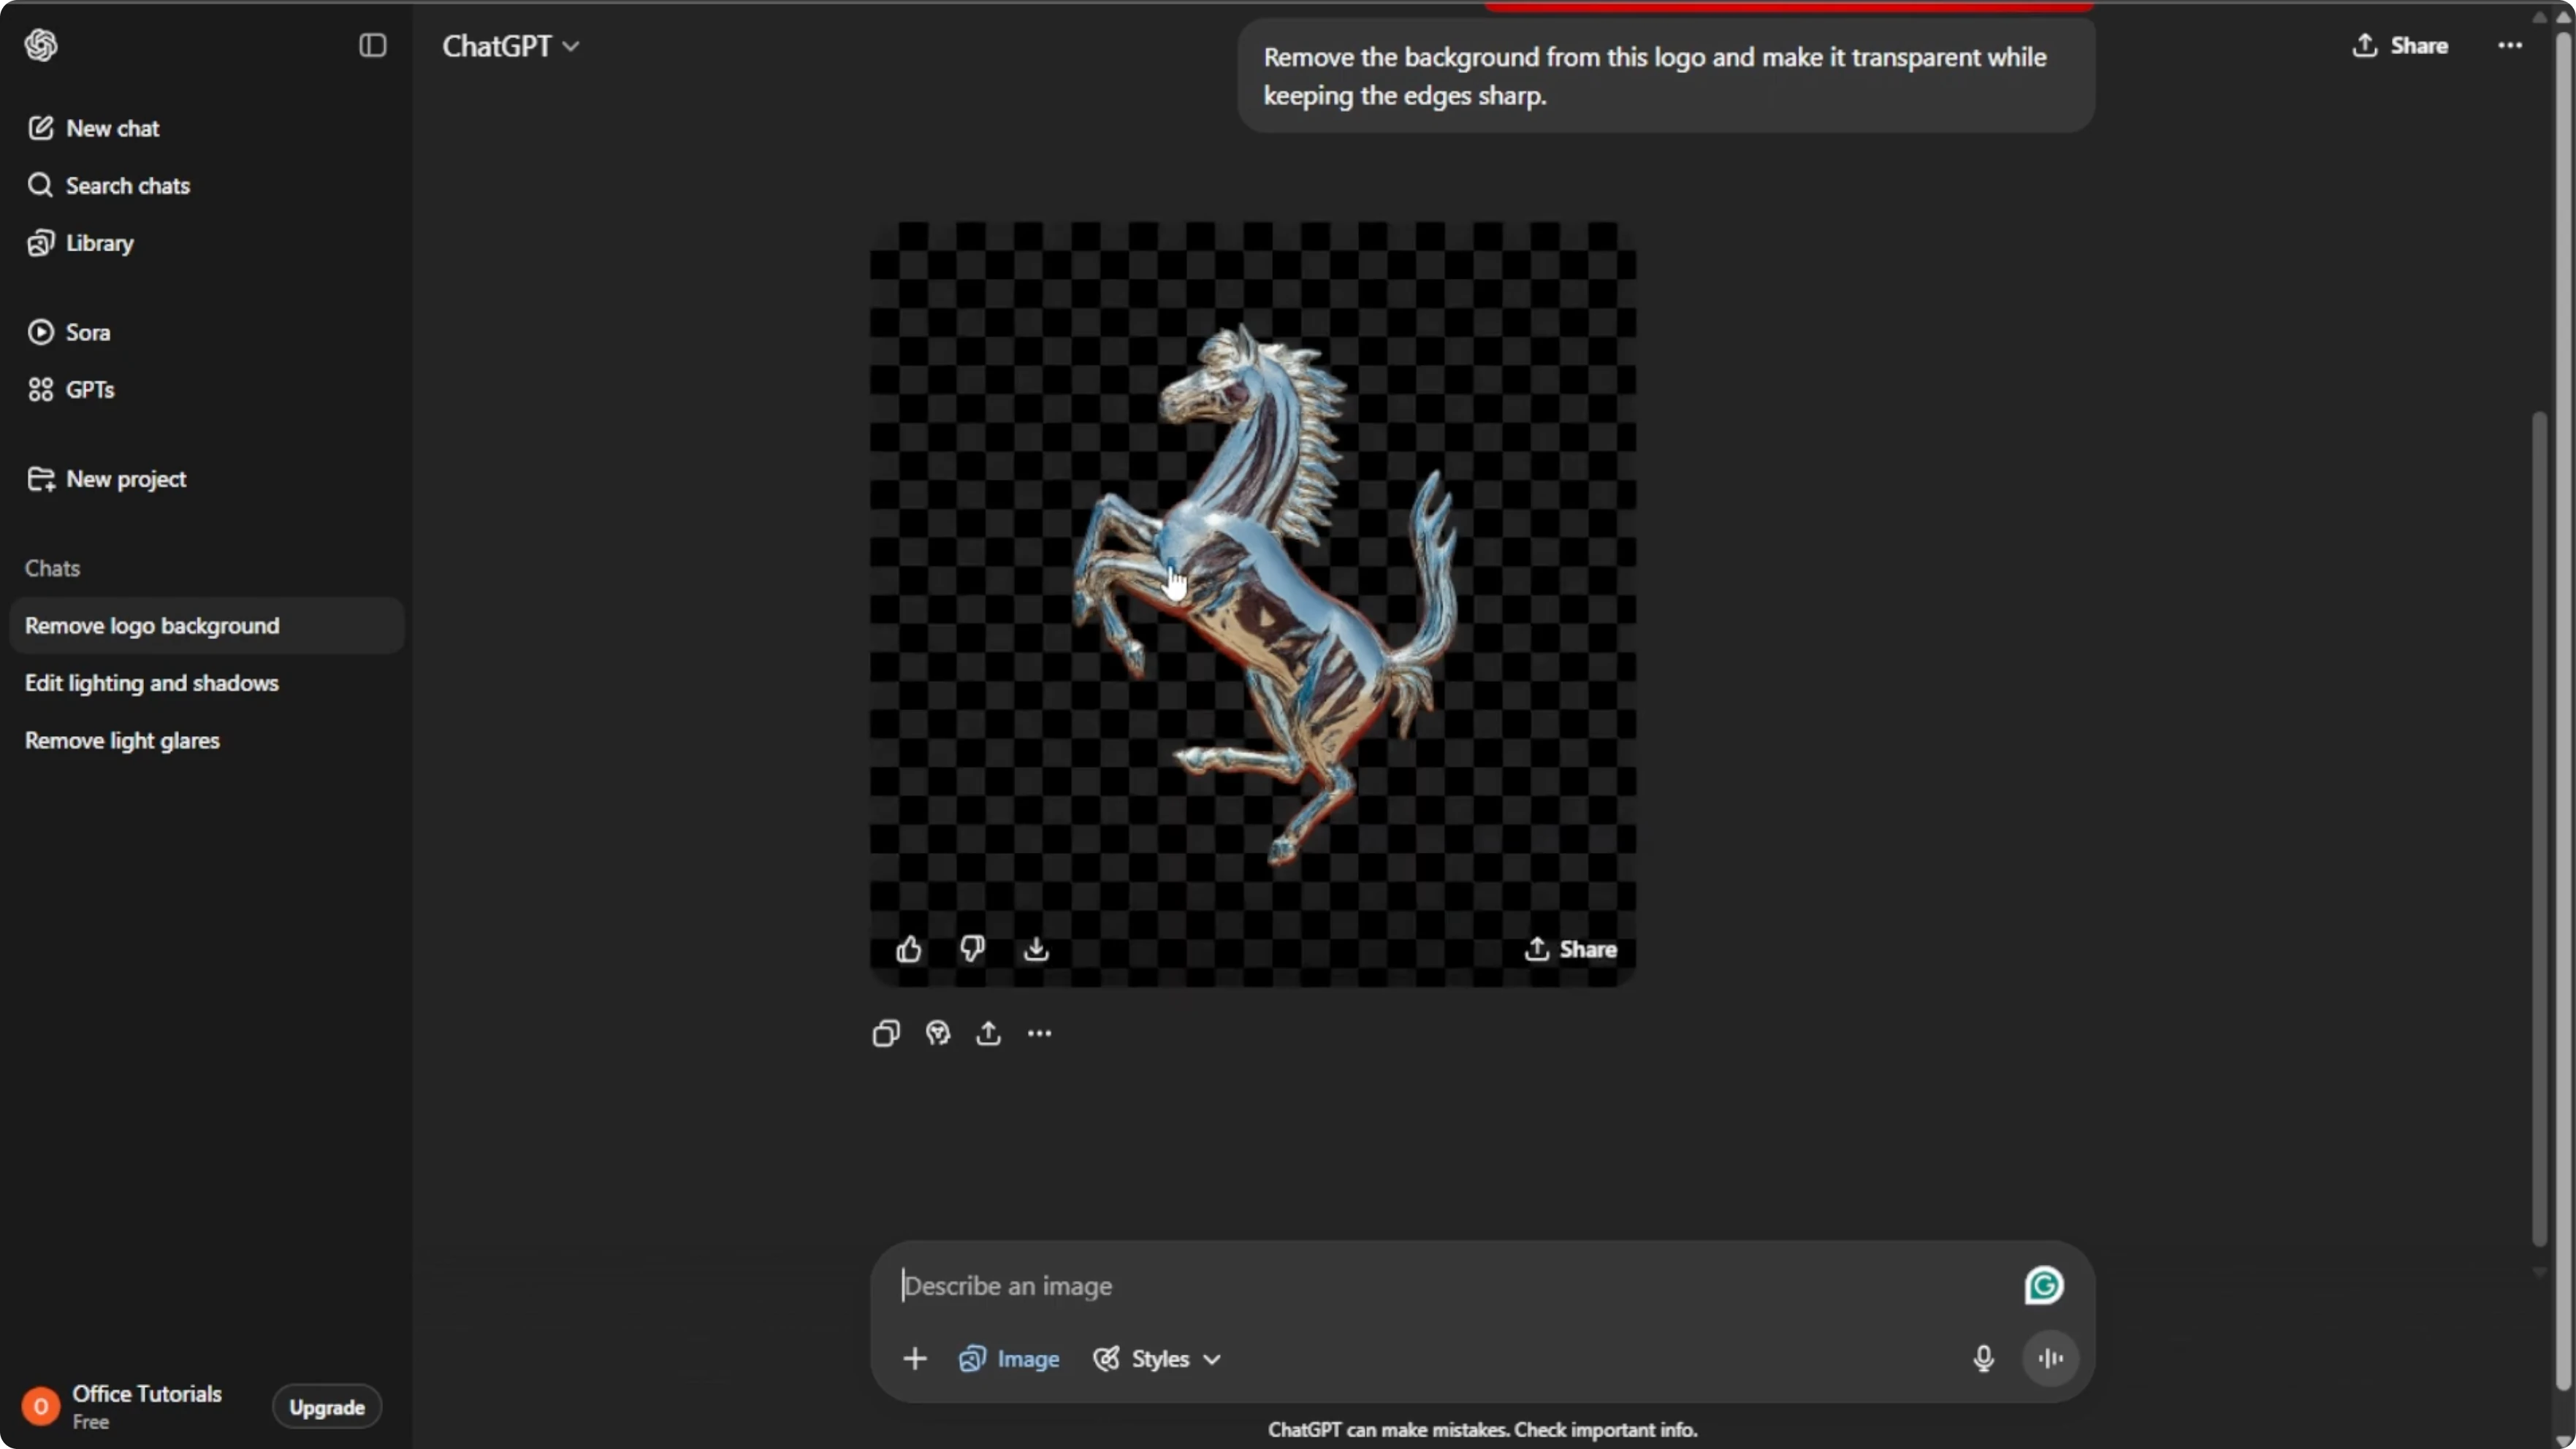Viewport: 2576px width, 1449px height.
Task: Open the 'Edit lighting and shadows' chat
Action: [x=206, y=683]
